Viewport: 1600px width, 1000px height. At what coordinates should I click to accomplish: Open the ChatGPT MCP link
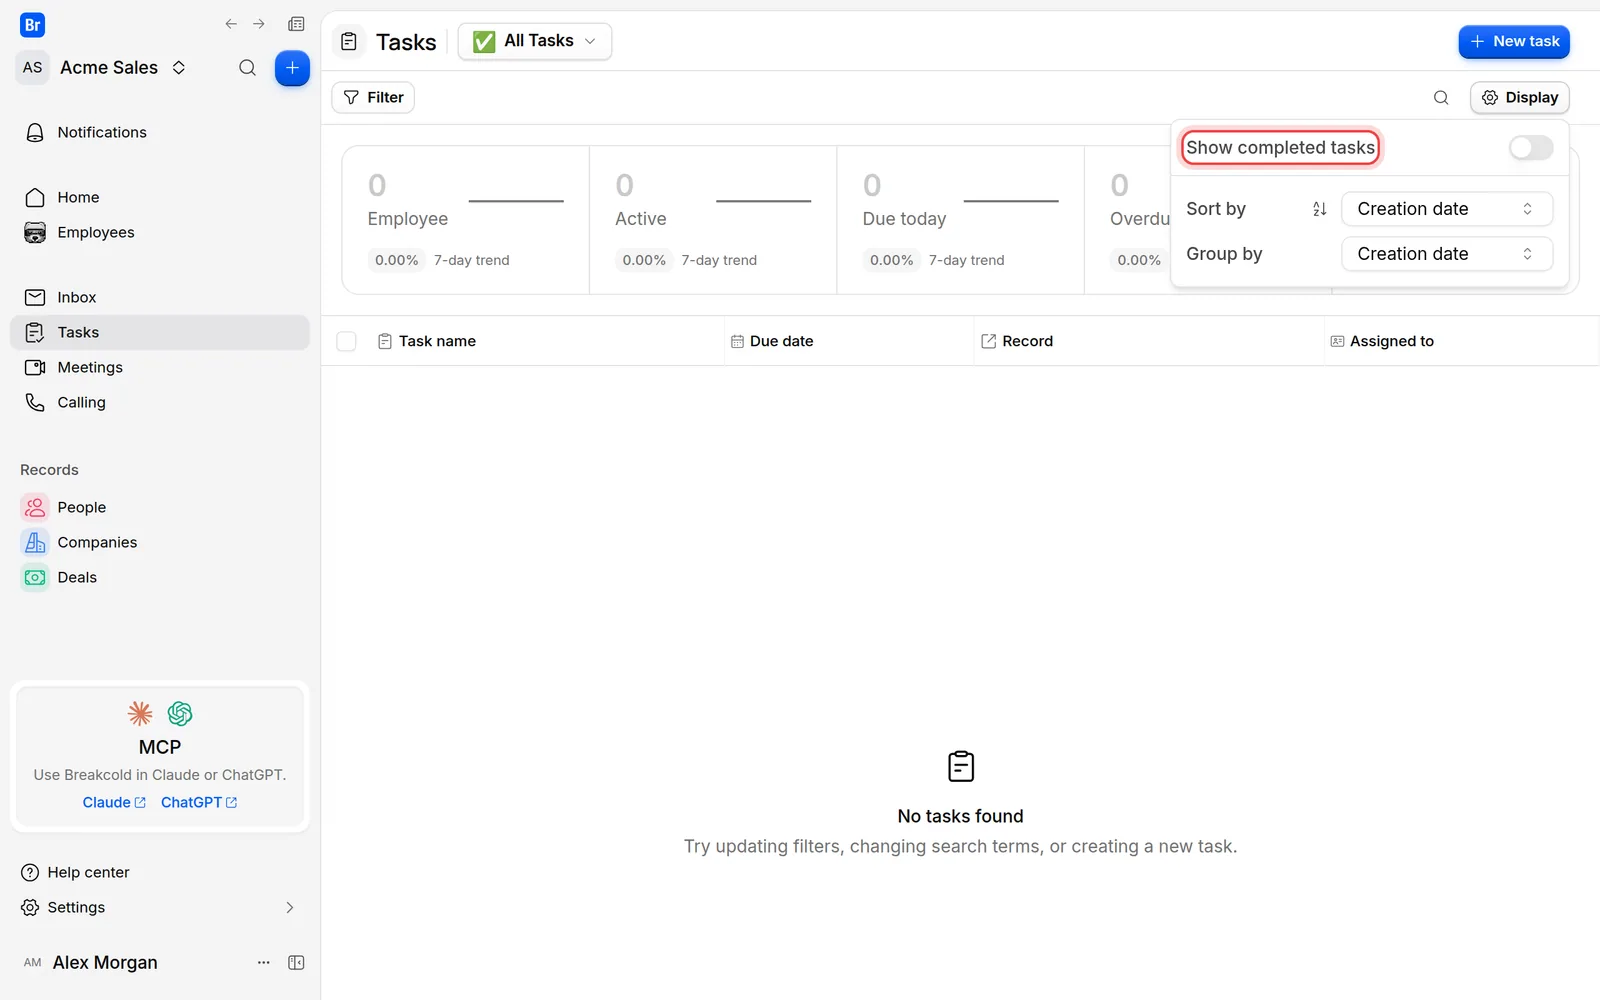tap(199, 802)
